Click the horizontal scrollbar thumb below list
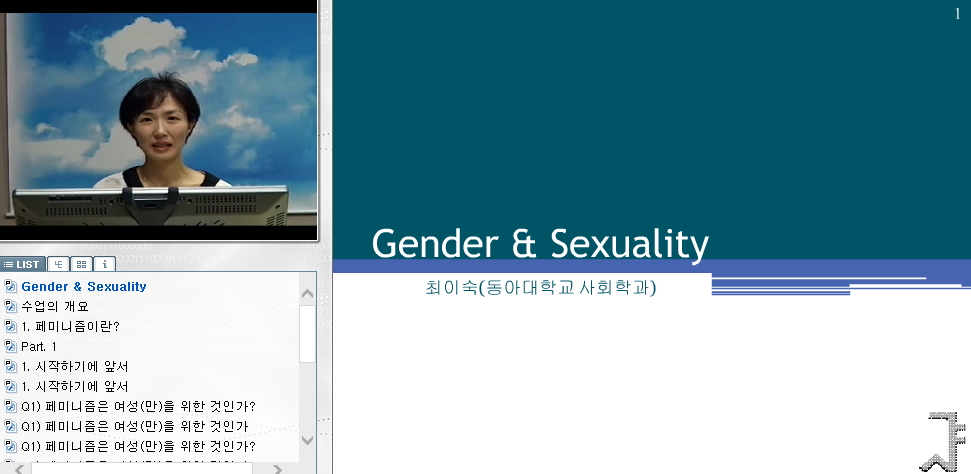971x474 pixels. click(x=142, y=469)
